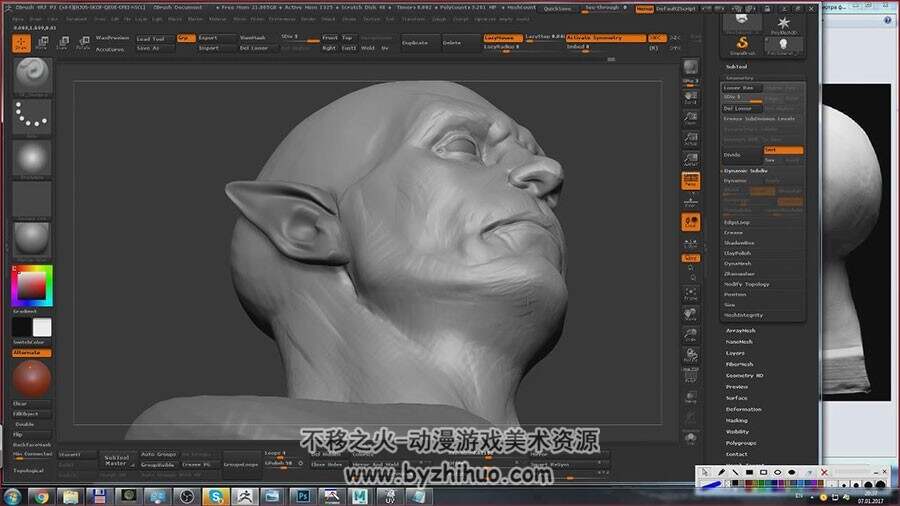Screen dimensions: 900x506
Task: Open Skype from the taskbar
Action: pos(216,496)
